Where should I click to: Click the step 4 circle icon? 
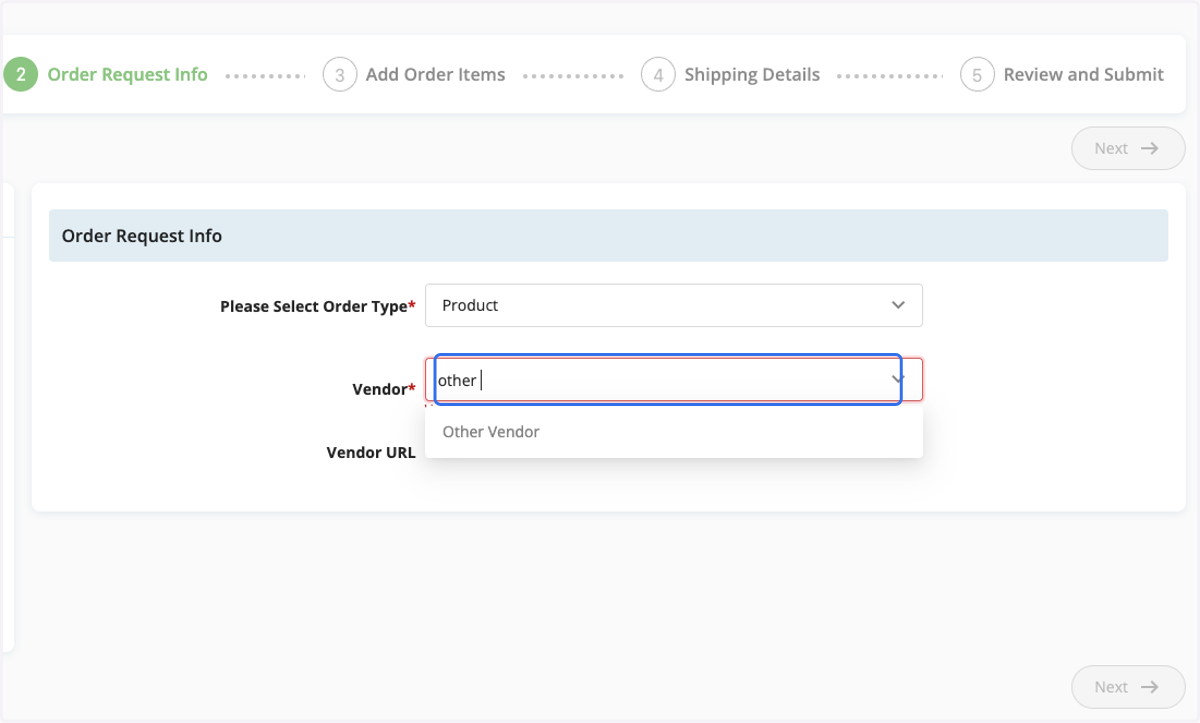coord(658,75)
